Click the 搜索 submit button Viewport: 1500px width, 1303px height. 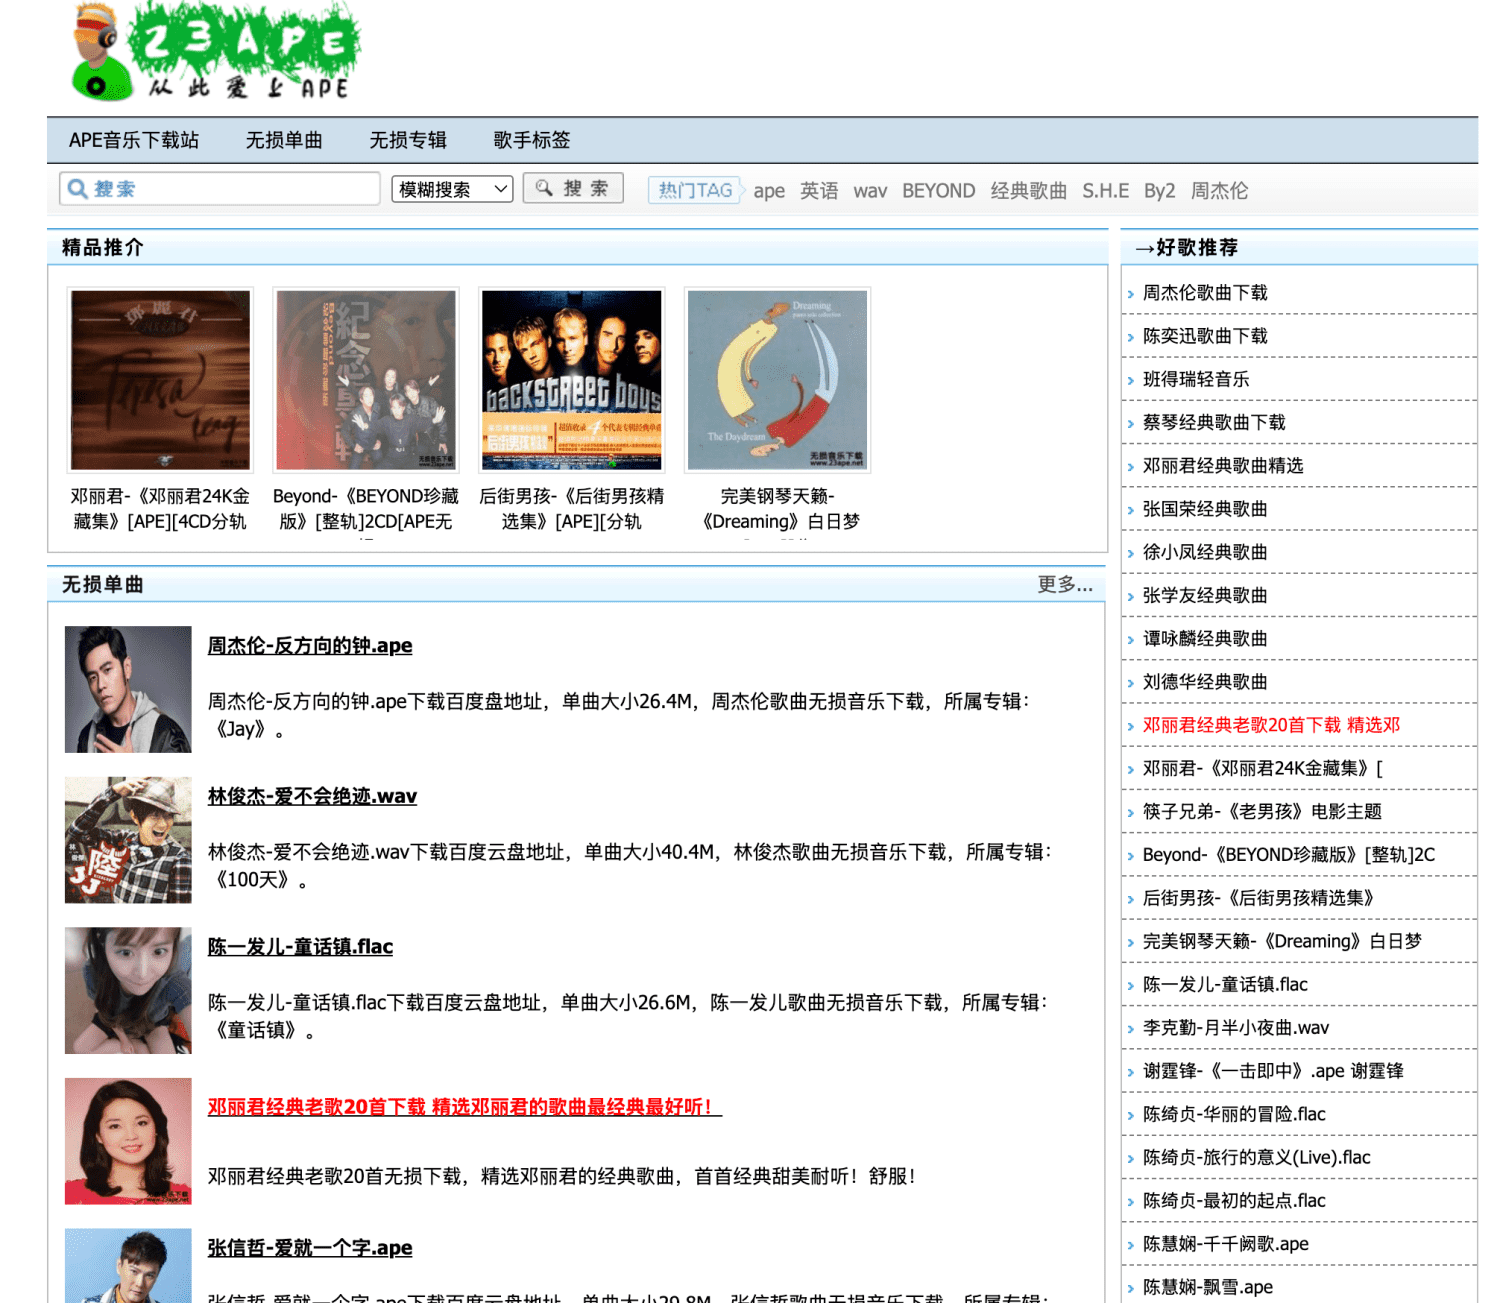(x=573, y=188)
